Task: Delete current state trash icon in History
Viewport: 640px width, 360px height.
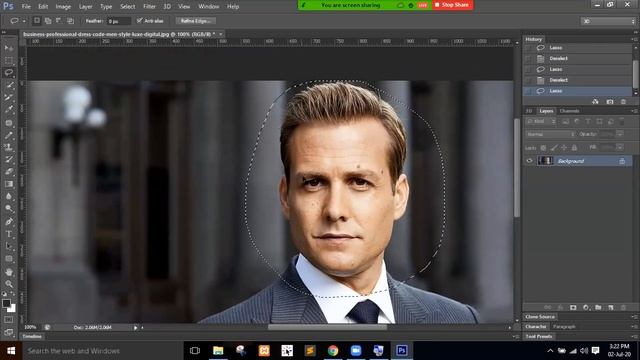Action: tap(623, 102)
